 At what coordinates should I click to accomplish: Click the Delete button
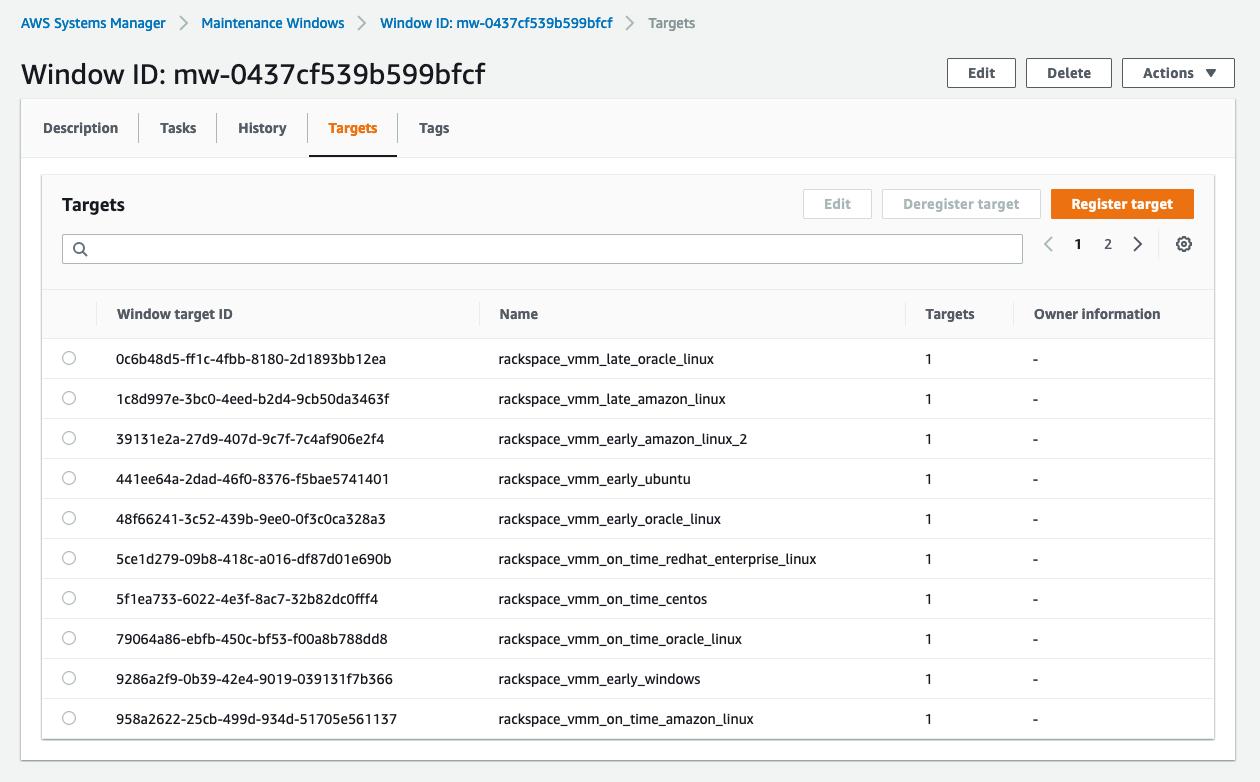click(1068, 72)
